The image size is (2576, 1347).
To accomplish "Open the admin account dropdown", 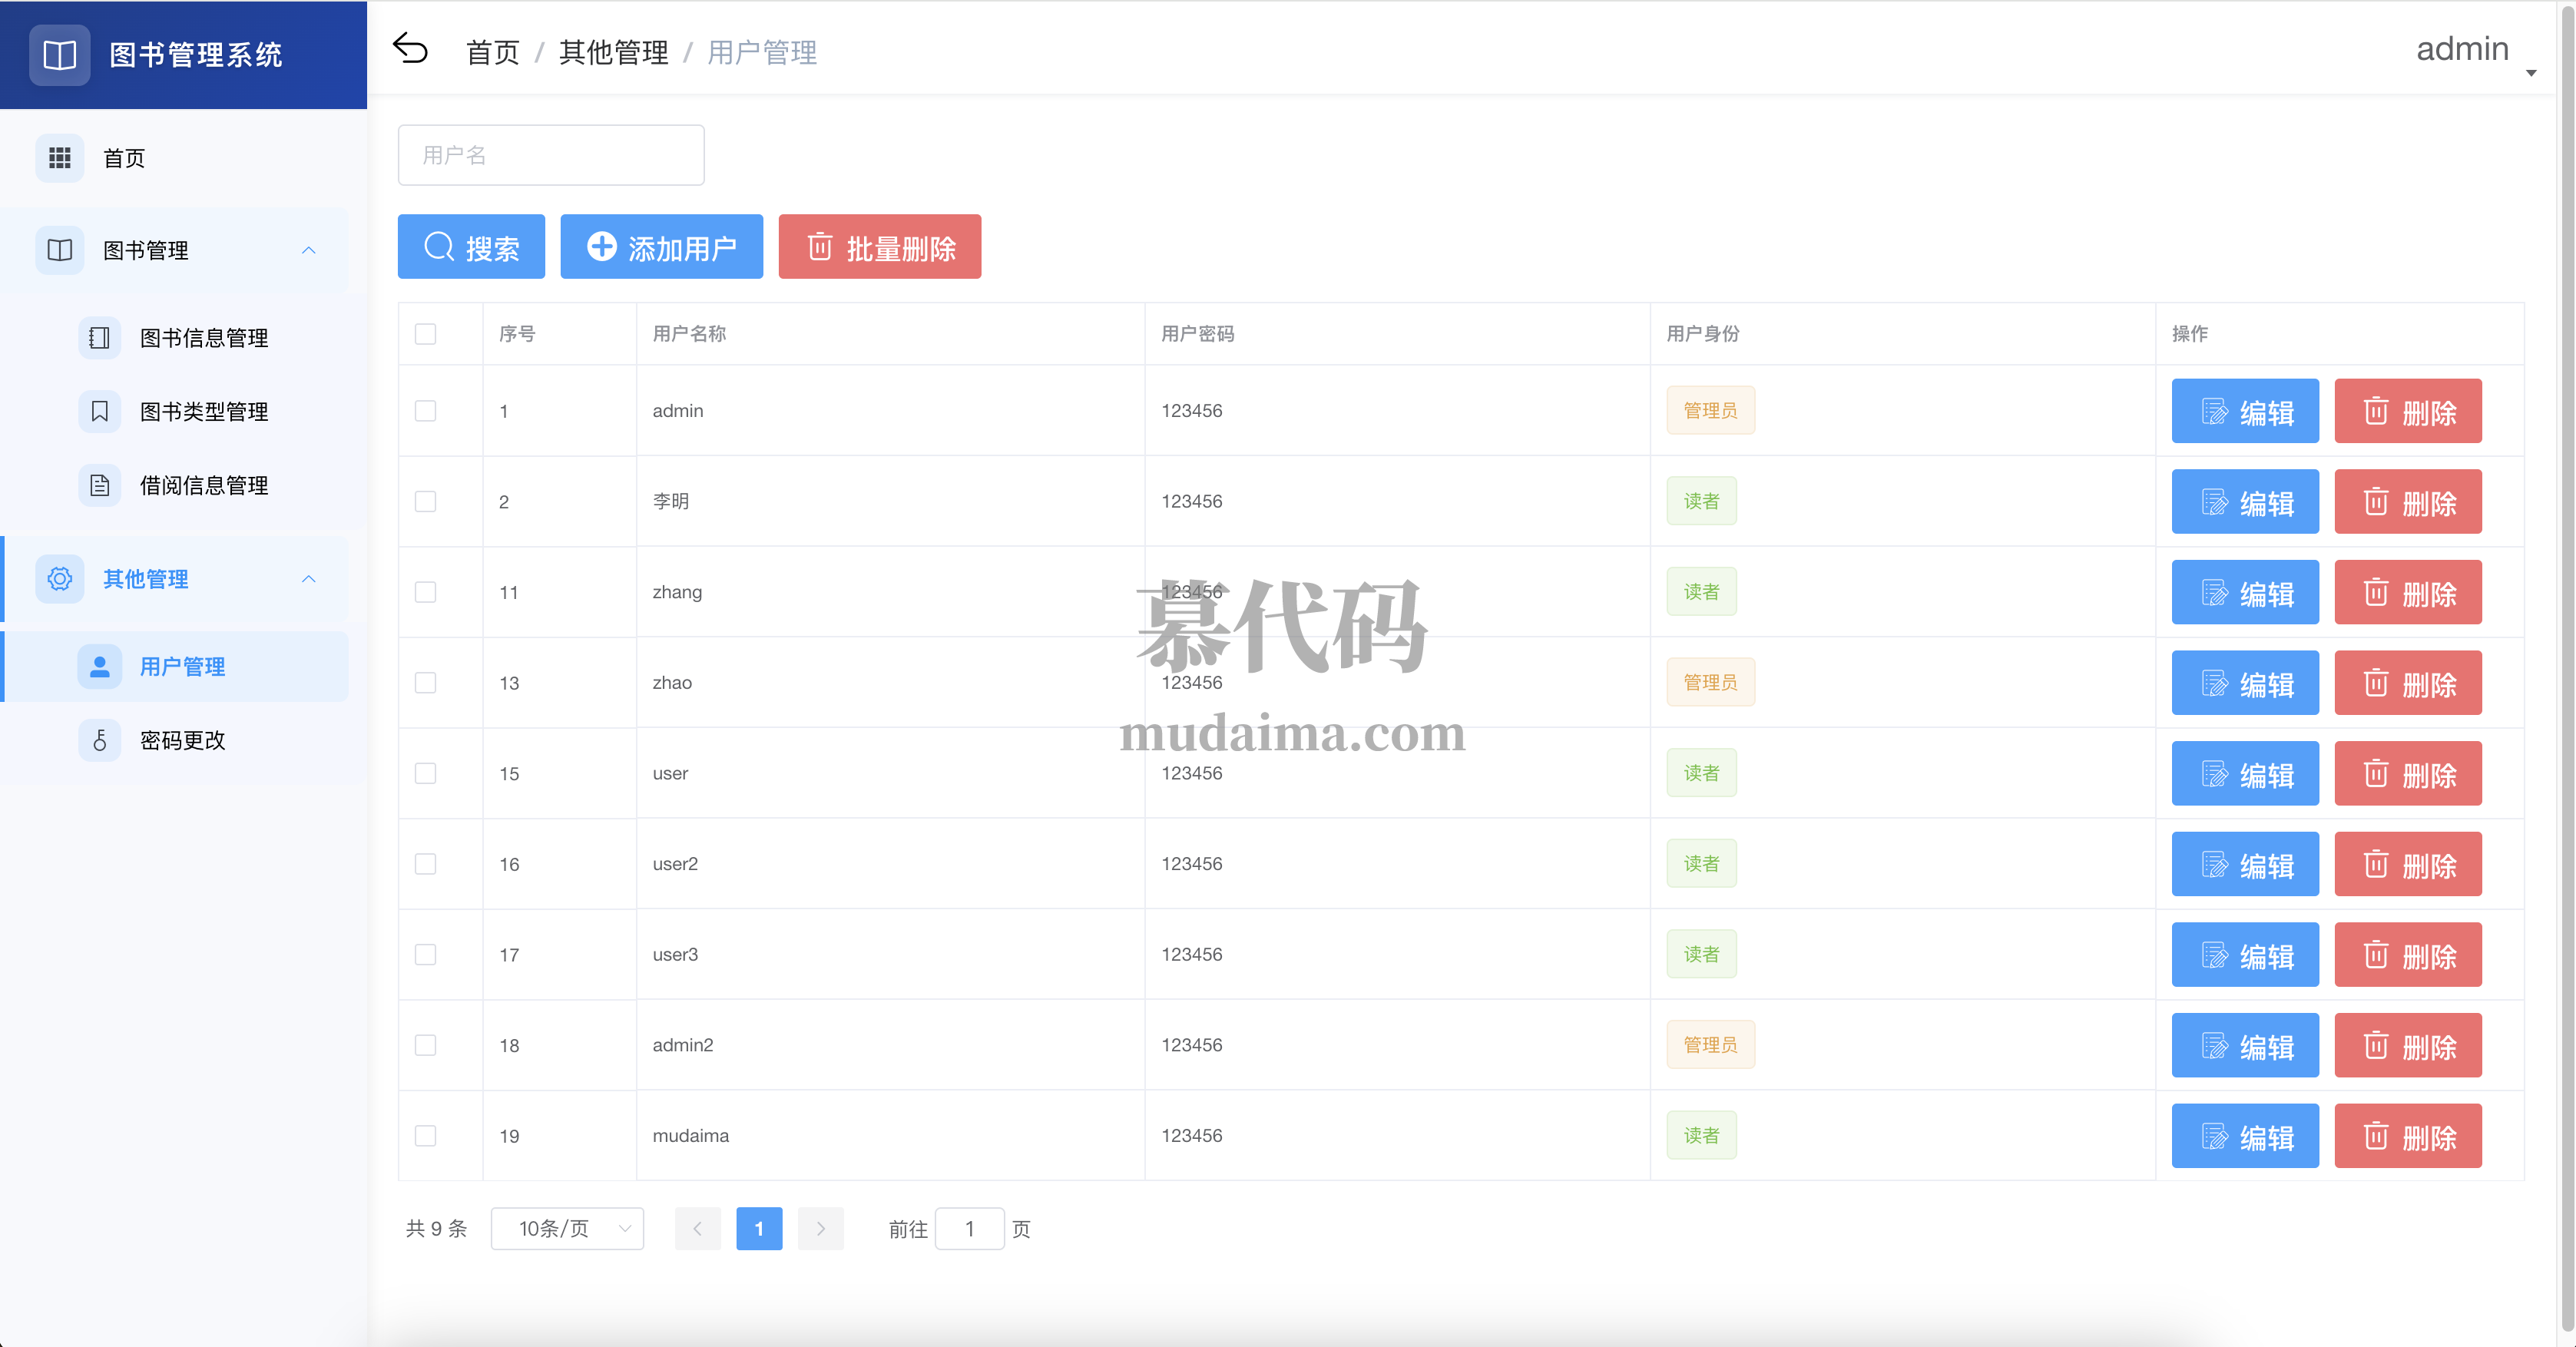I will point(2463,49).
